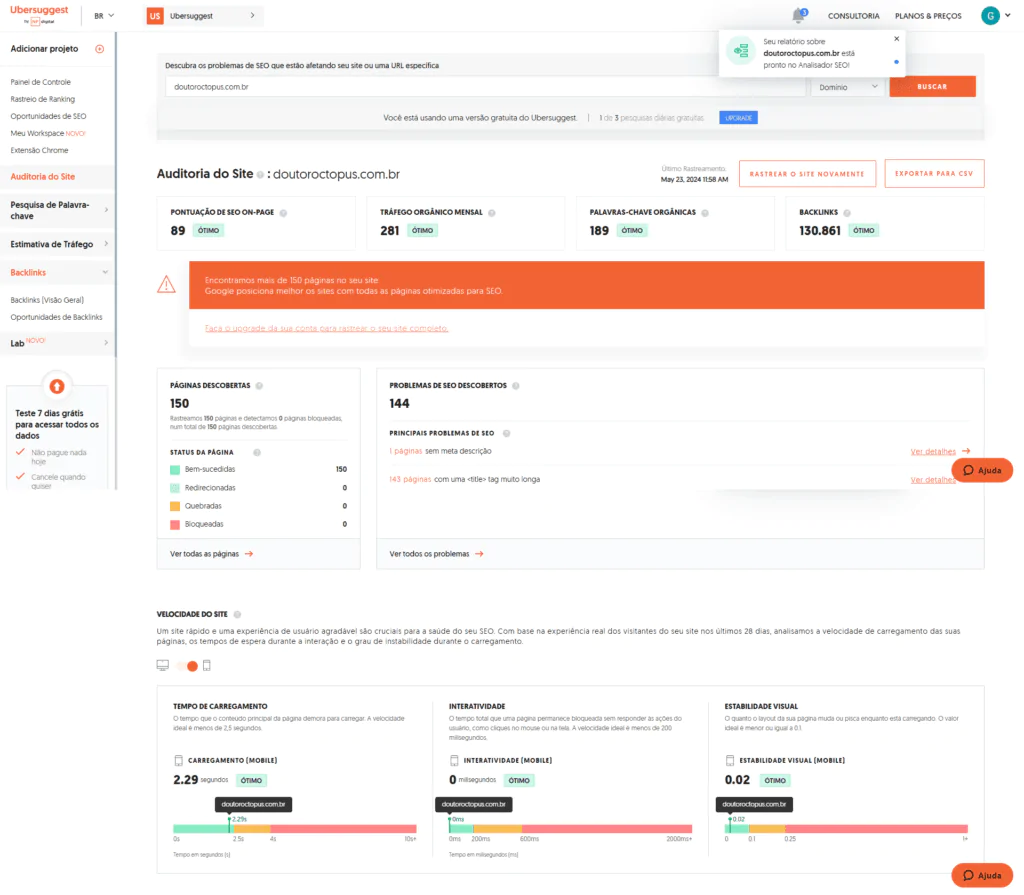Image resolution: width=1024 pixels, height=895 pixels.
Task: Go to Planos & Preços page
Action: tap(928, 16)
